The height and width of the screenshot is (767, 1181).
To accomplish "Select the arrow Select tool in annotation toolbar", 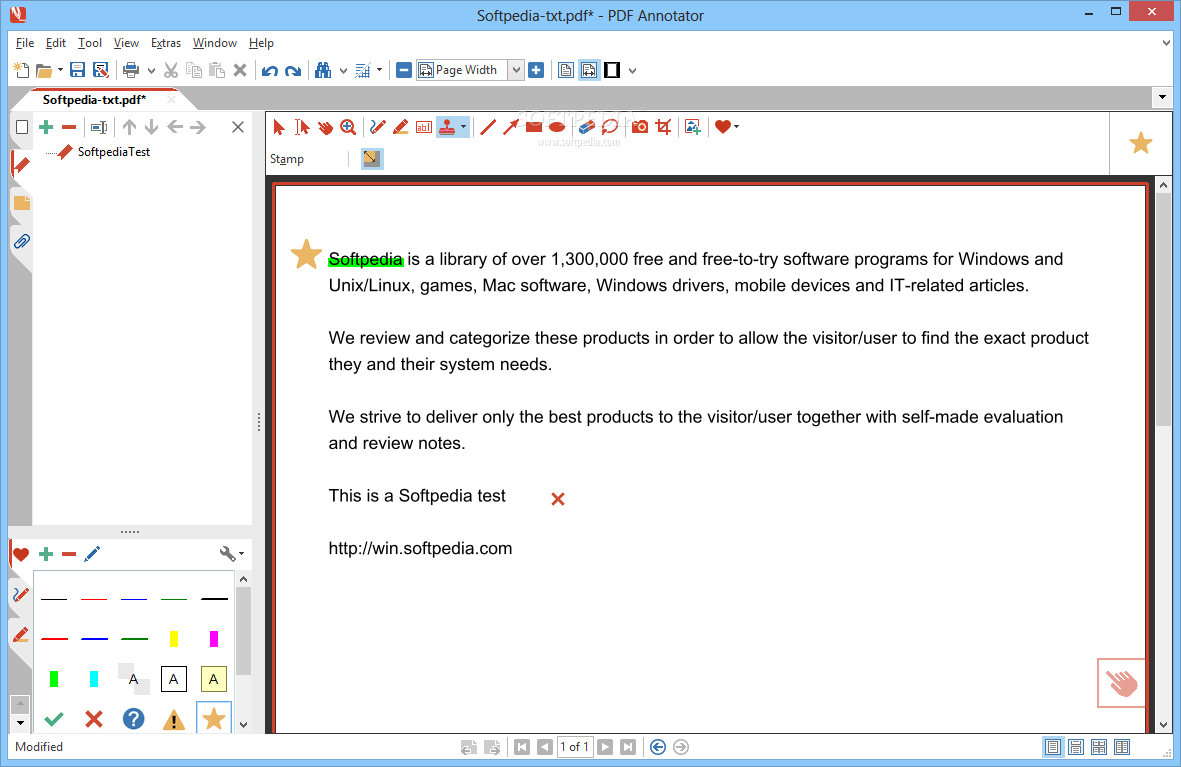I will pos(279,127).
